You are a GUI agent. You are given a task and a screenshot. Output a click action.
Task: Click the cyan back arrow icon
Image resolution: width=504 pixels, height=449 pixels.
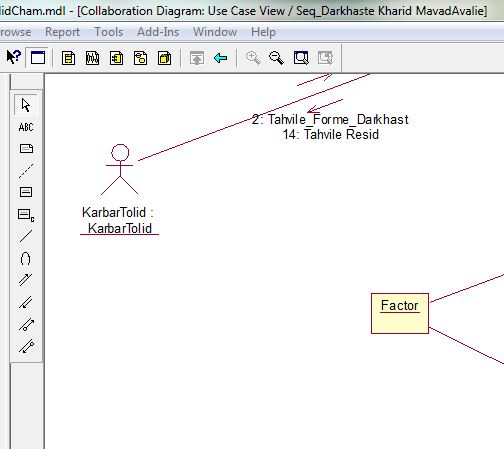click(x=221, y=58)
